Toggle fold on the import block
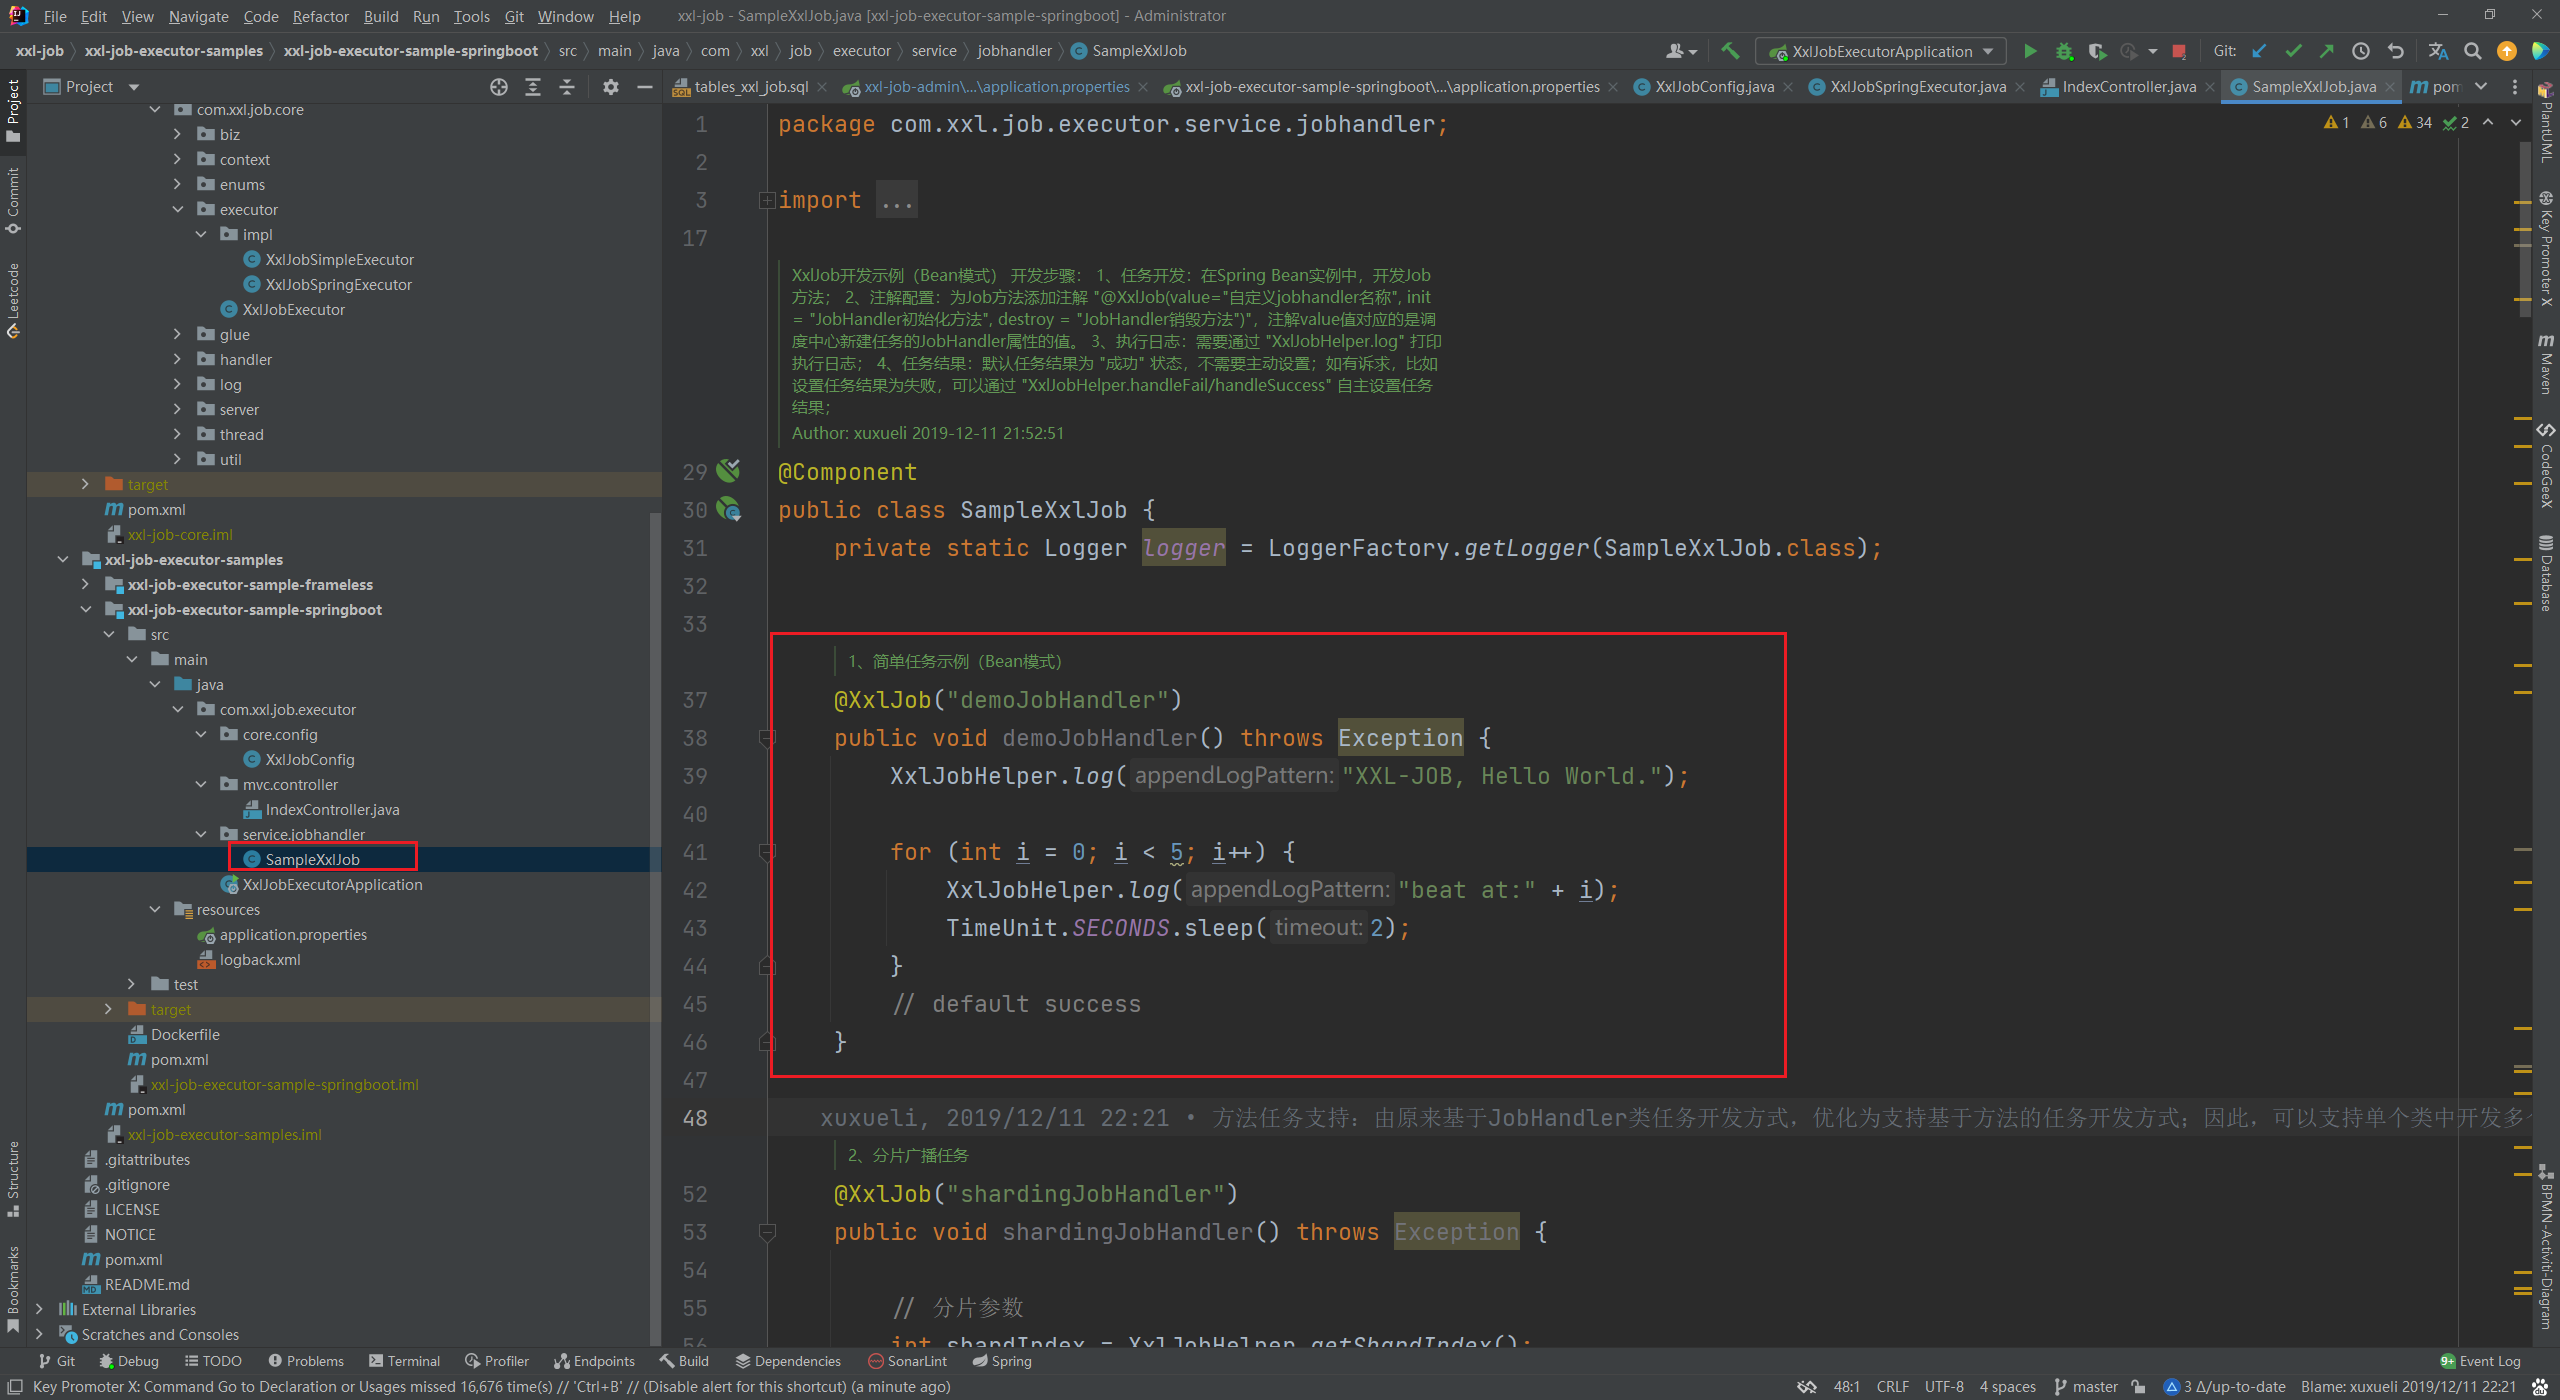This screenshot has height=1400, width=2560. 767,200
